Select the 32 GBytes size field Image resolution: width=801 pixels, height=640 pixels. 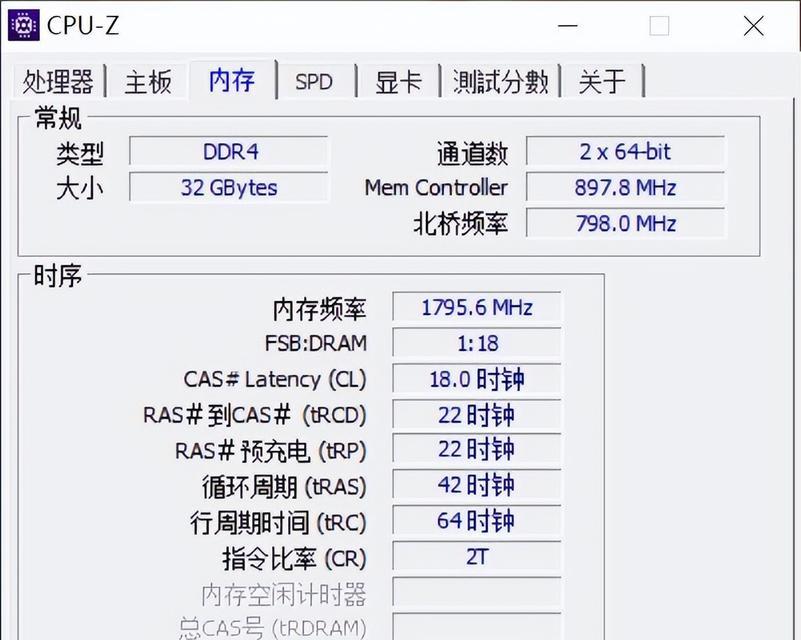tap(229, 187)
